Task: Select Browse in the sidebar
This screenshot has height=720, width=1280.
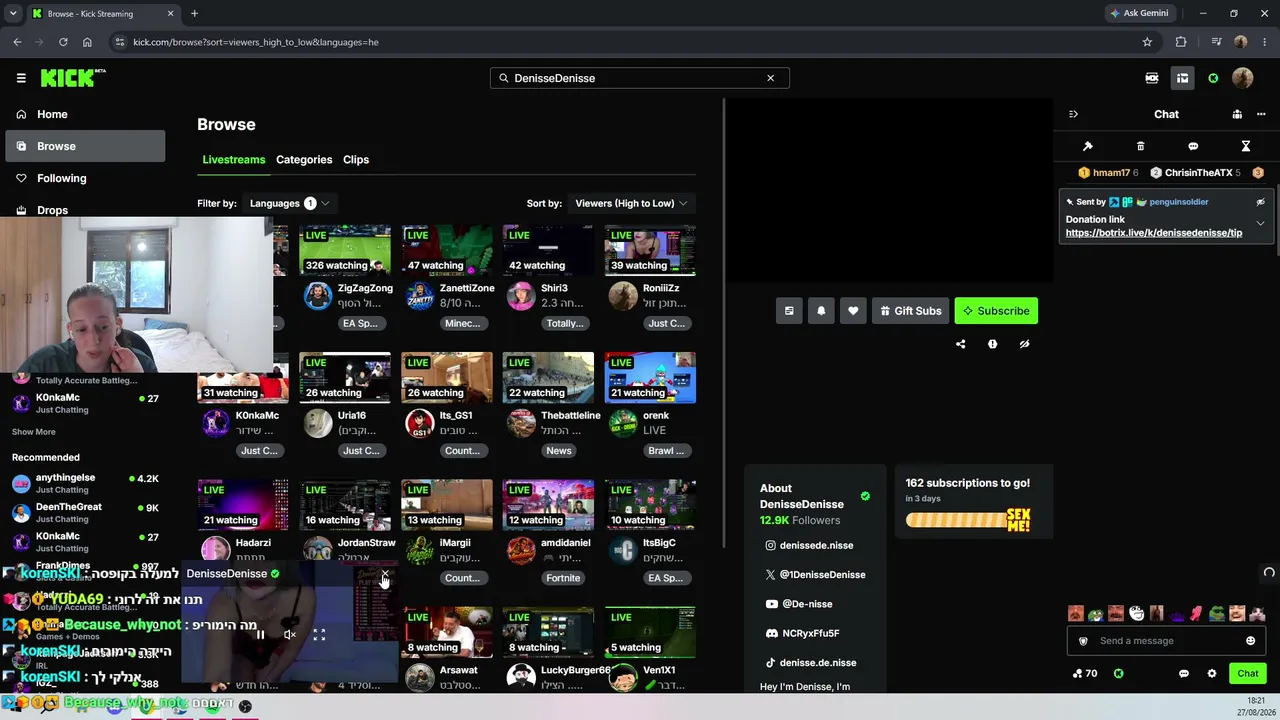Action: [85, 146]
